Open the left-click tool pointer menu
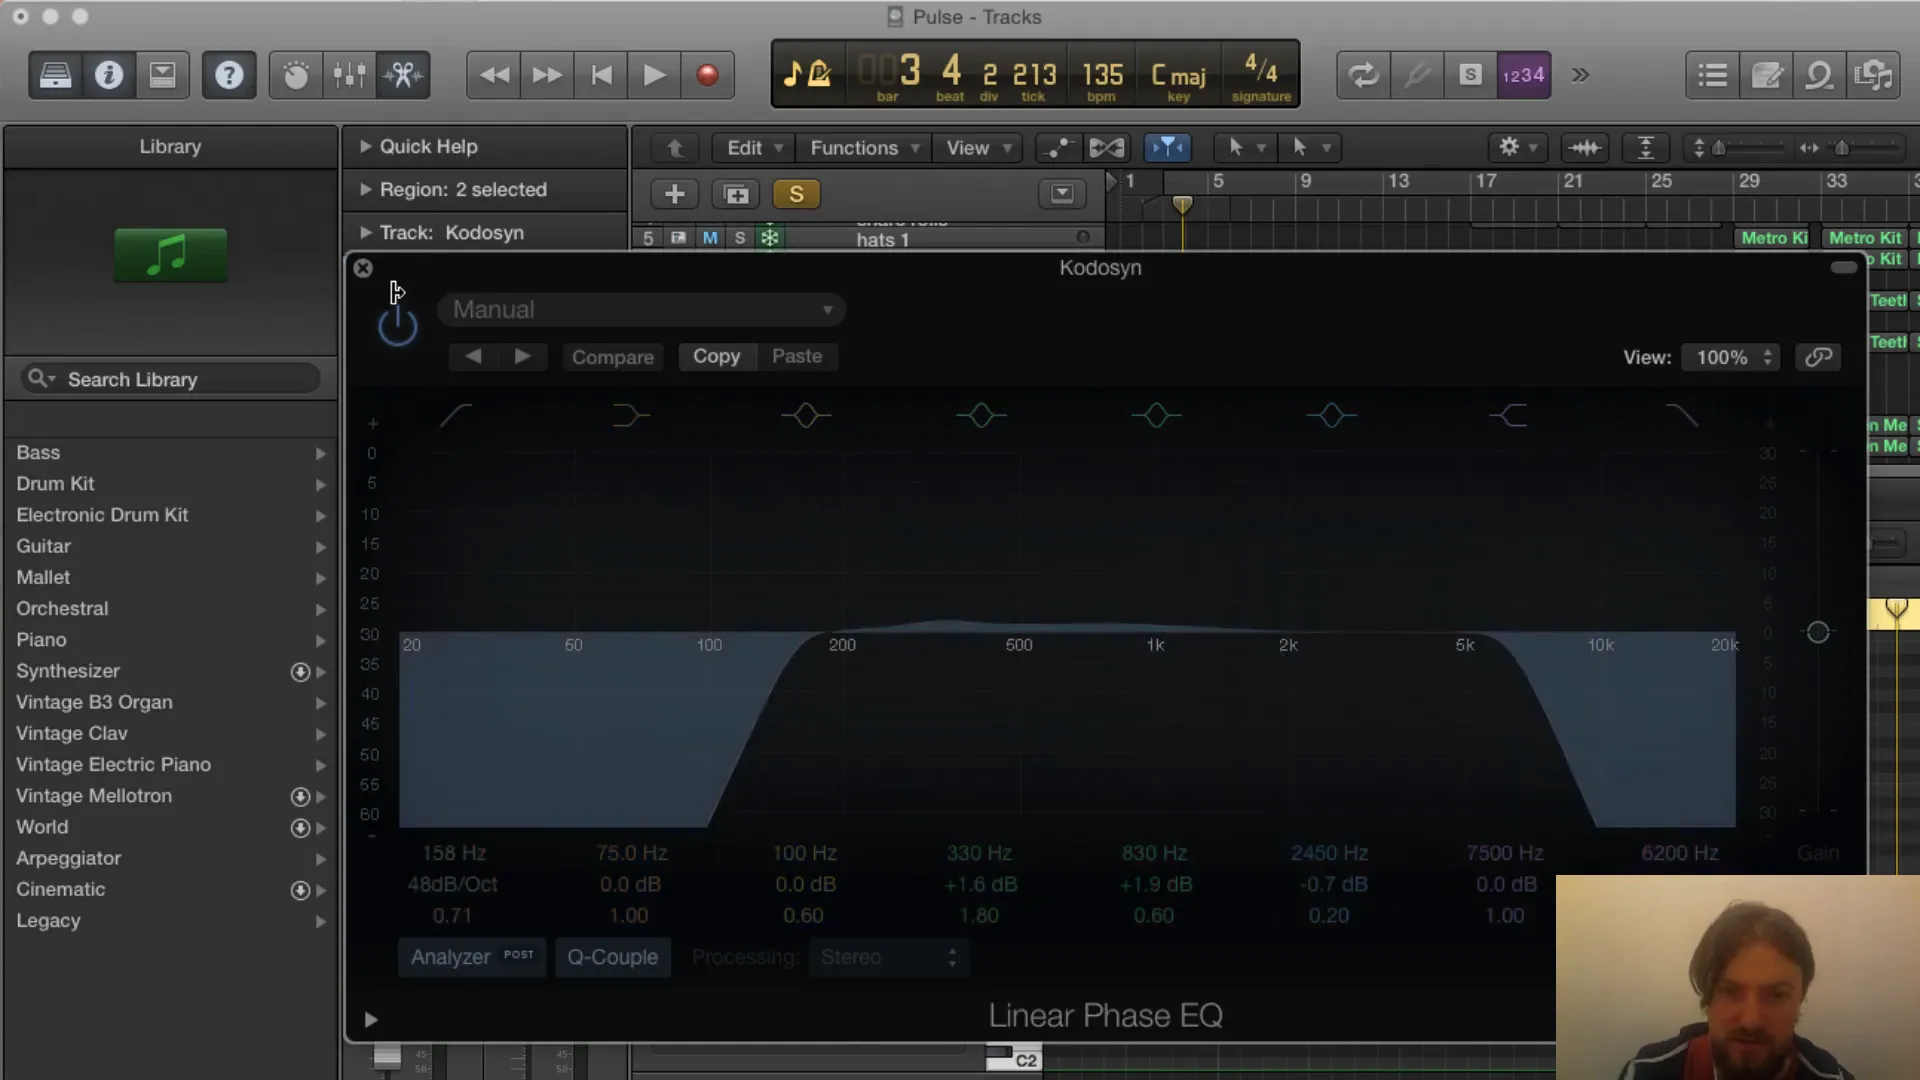Screen dimensions: 1920x1080 (1245, 148)
